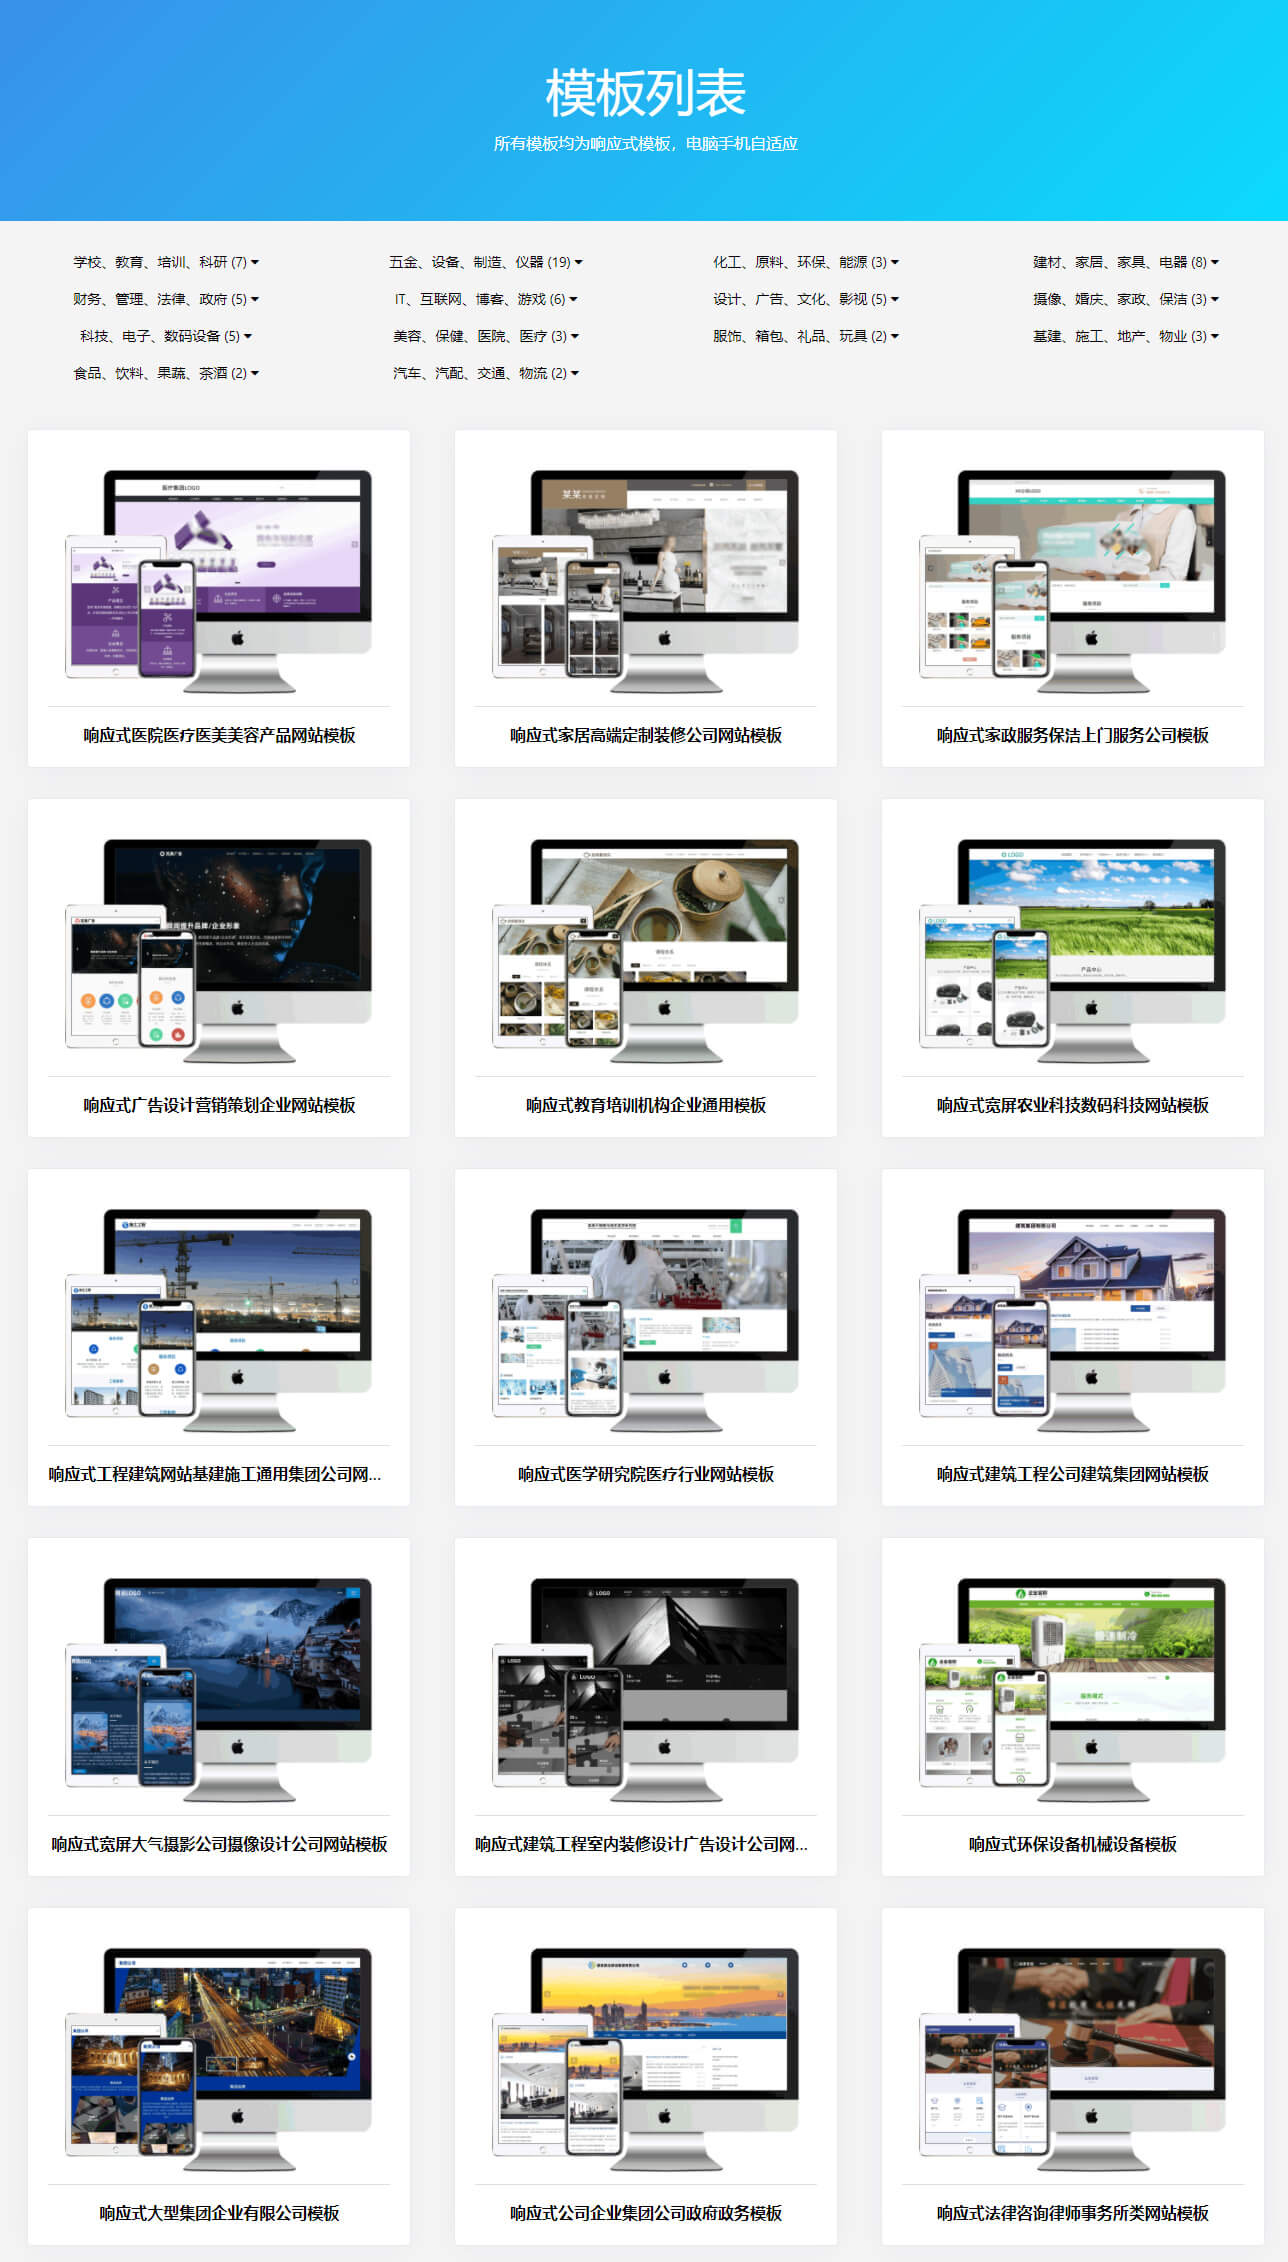Open the 响应式宽屏农业科技数码科技网站模板 link

[1073, 1105]
